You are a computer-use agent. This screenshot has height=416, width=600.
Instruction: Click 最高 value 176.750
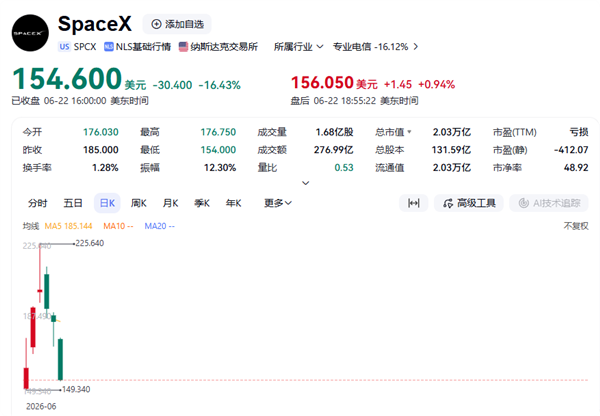(x=218, y=132)
